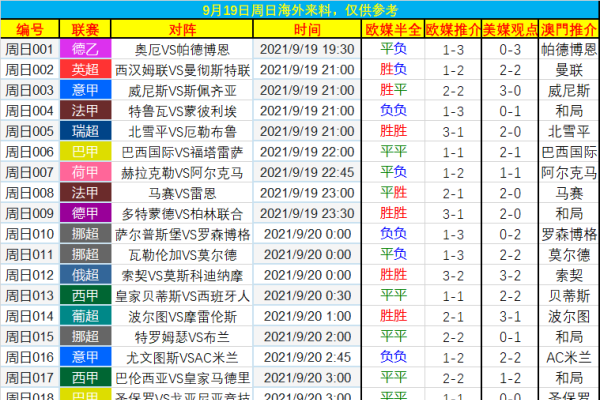
Task: Select score 3-0 in the 周日003 row
Action: (x=510, y=90)
